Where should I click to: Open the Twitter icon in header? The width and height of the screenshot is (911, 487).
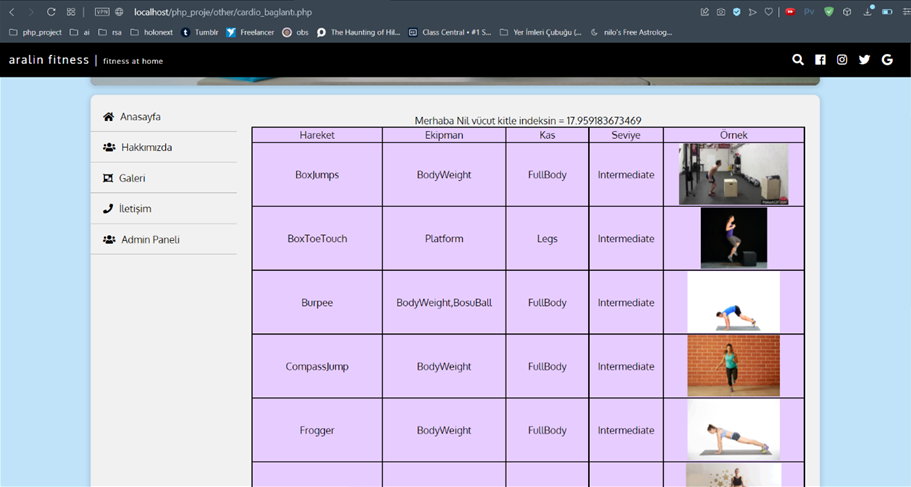point(865,59)
